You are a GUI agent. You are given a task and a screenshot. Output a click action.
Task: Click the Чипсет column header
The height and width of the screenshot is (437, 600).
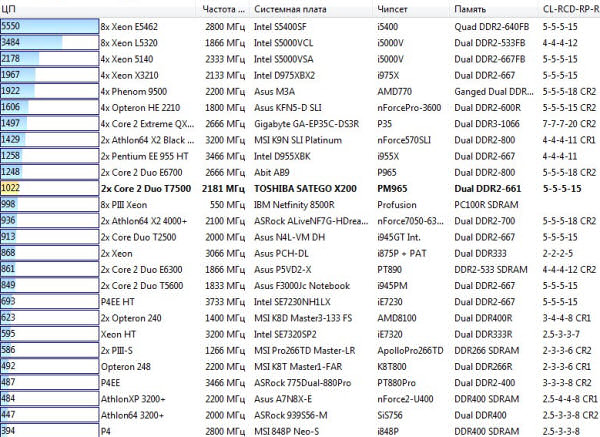coord(392,9)
